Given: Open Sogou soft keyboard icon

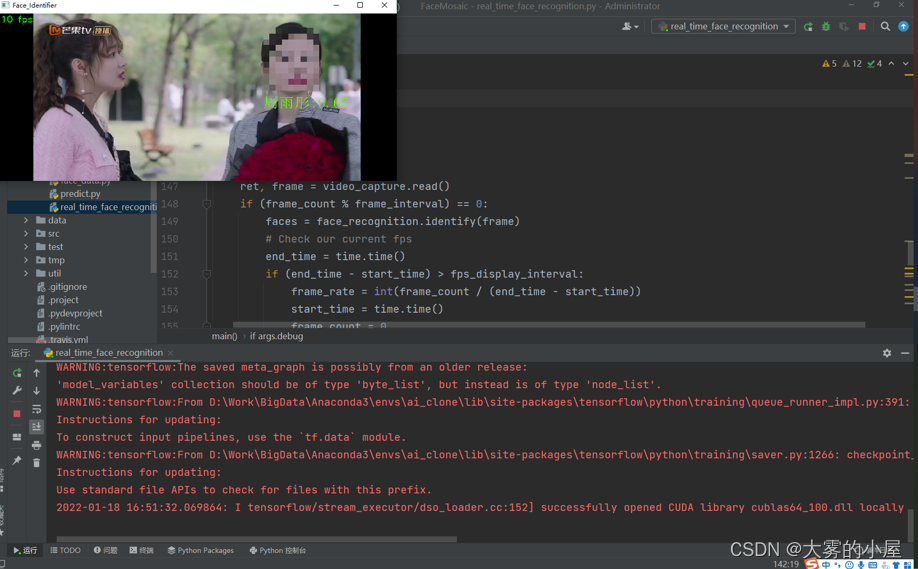Looking at the screenshot, I should tap(872, 564).
